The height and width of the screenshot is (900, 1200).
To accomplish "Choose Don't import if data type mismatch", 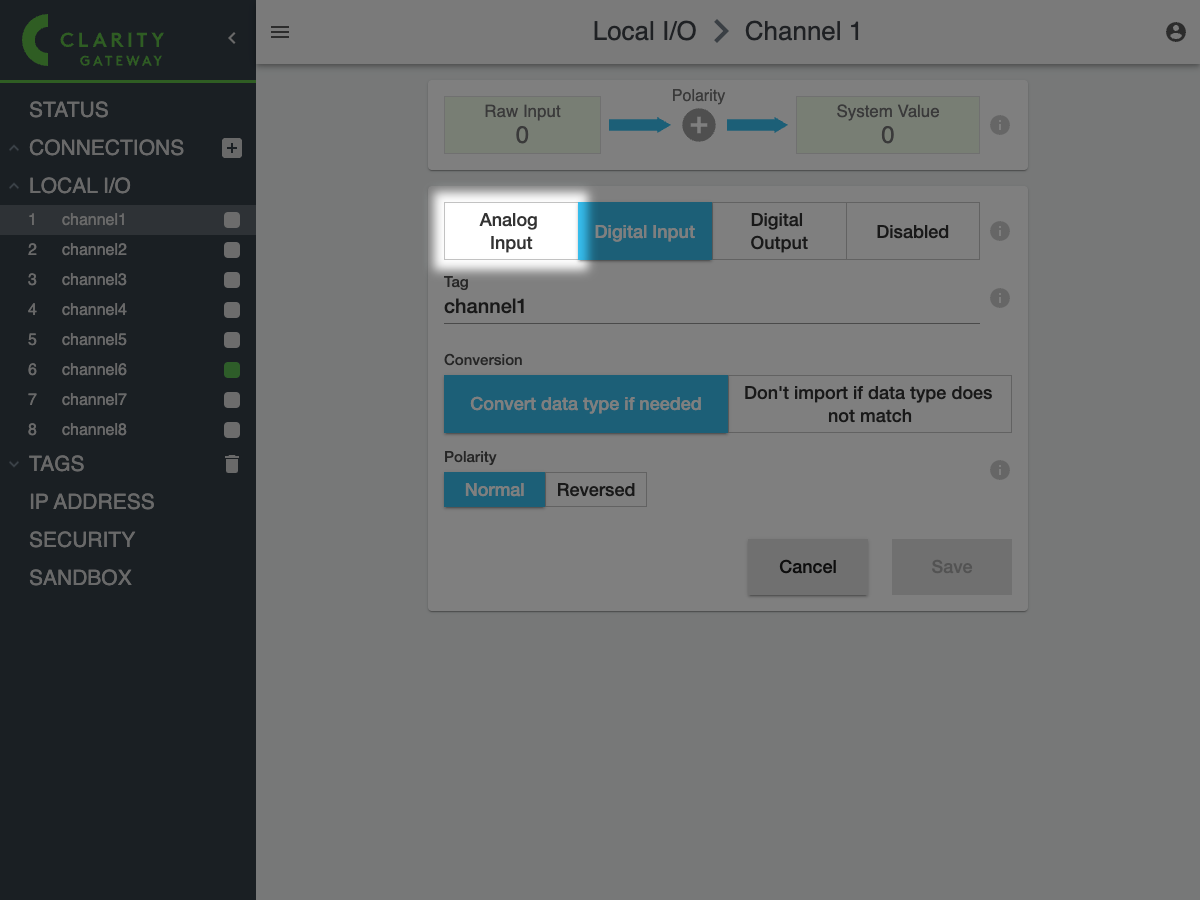I will pyautogui.click(x=869, y=404).
